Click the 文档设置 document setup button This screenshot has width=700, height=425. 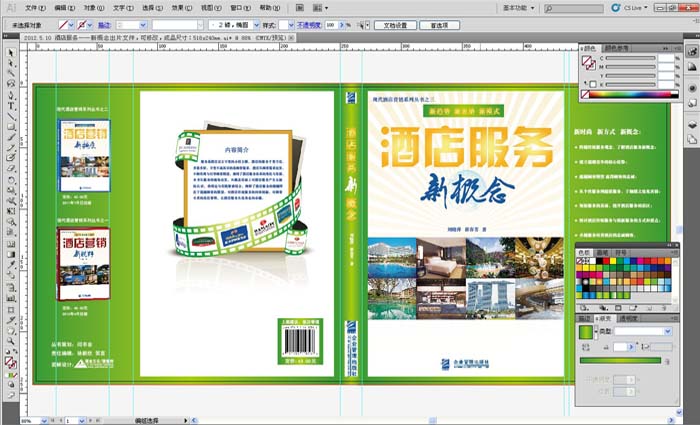pyautogui.click(x=396, y=25)
